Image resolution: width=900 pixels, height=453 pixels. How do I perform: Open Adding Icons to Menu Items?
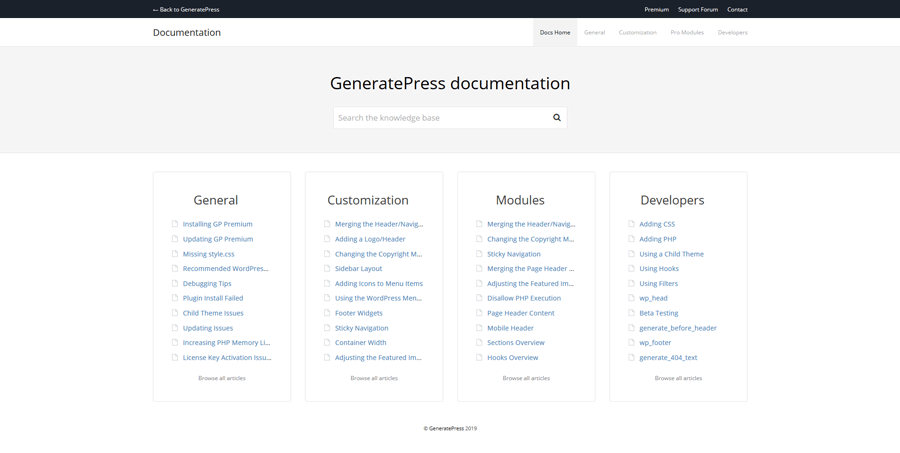(379, 283)
